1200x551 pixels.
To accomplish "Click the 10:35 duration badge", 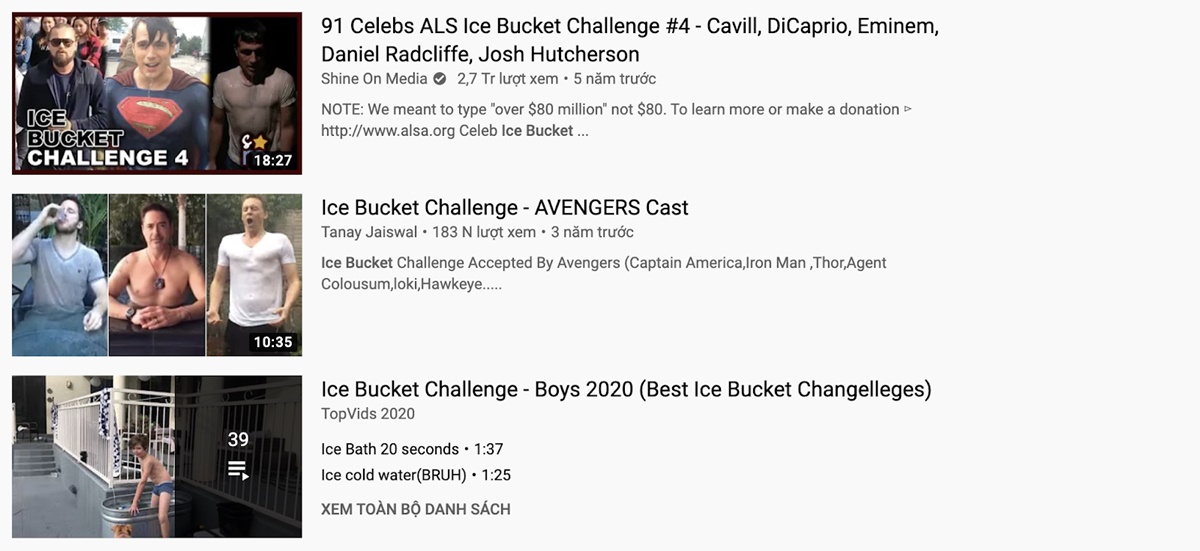I will (273, 342).
